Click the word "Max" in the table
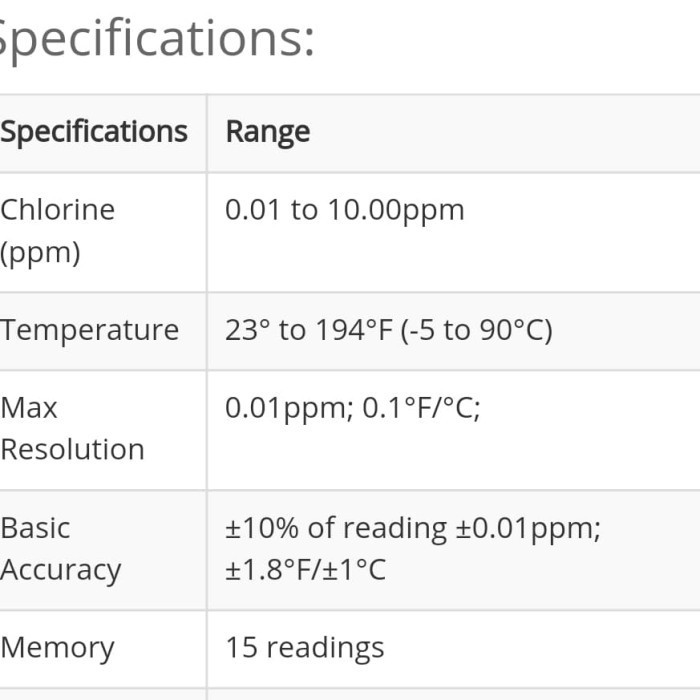Viewport: 700px width, 700px height. (29, 408)
